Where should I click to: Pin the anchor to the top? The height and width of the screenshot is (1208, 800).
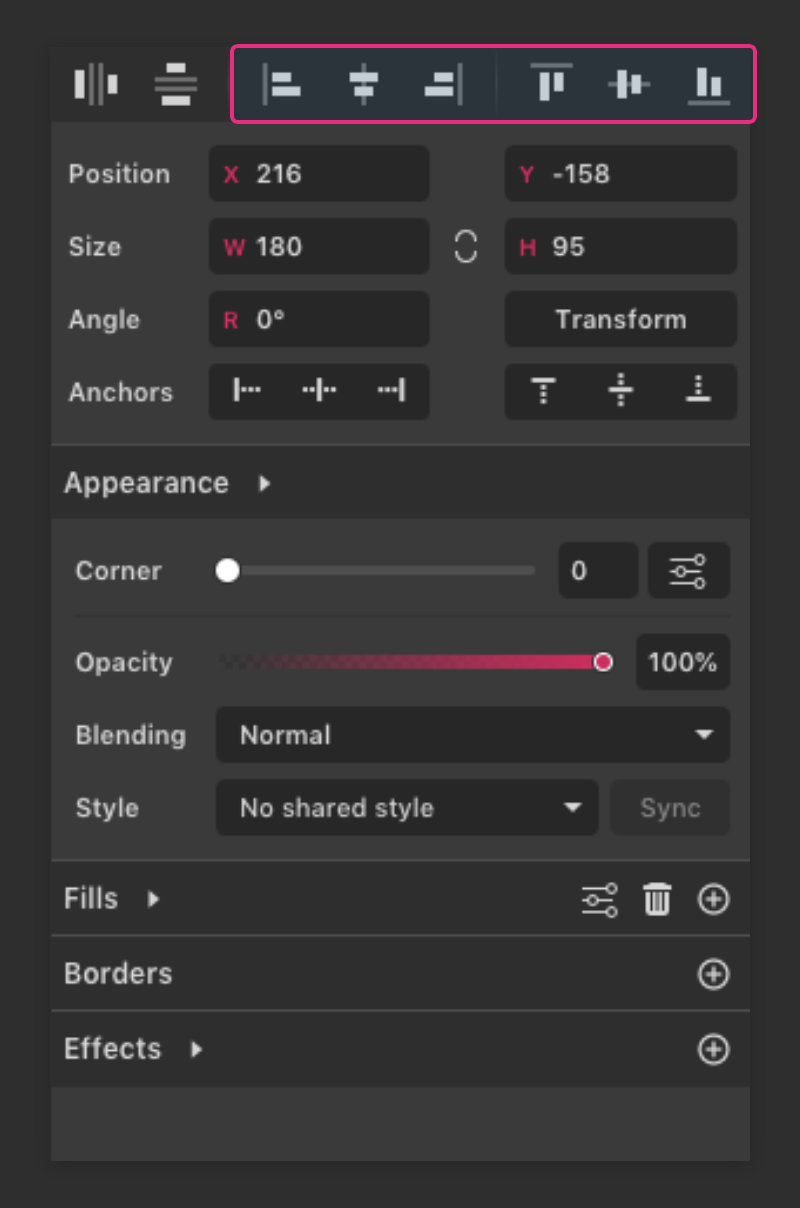542,392
